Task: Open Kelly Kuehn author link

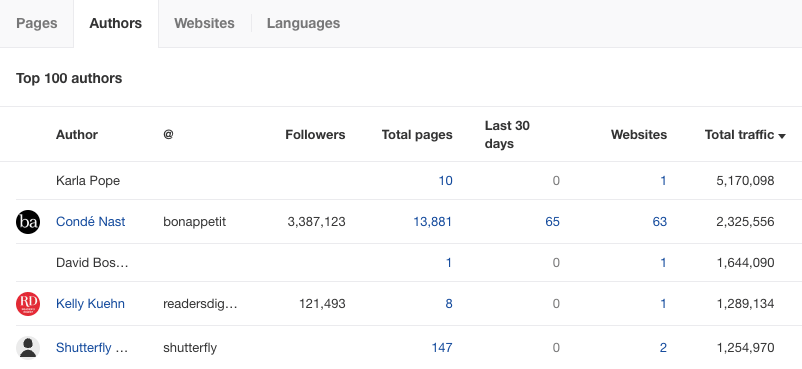Action: (x=90, y=303)
